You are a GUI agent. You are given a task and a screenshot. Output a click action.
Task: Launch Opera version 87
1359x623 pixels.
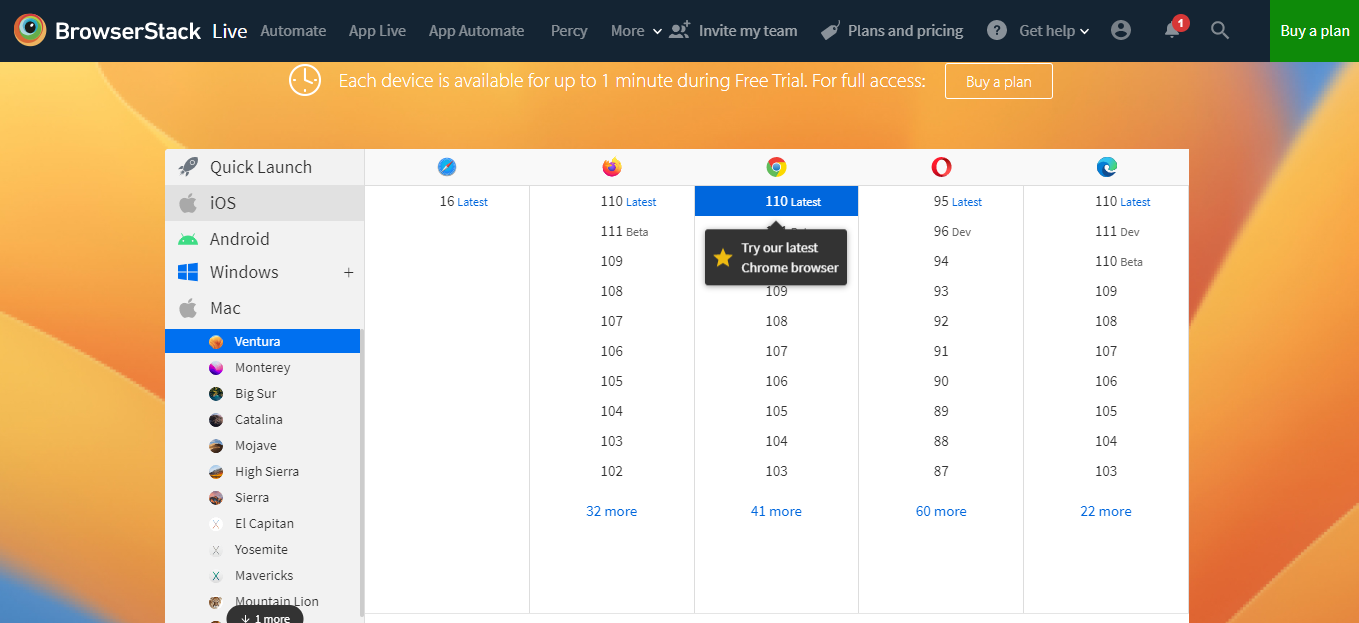tap(941, 471)
